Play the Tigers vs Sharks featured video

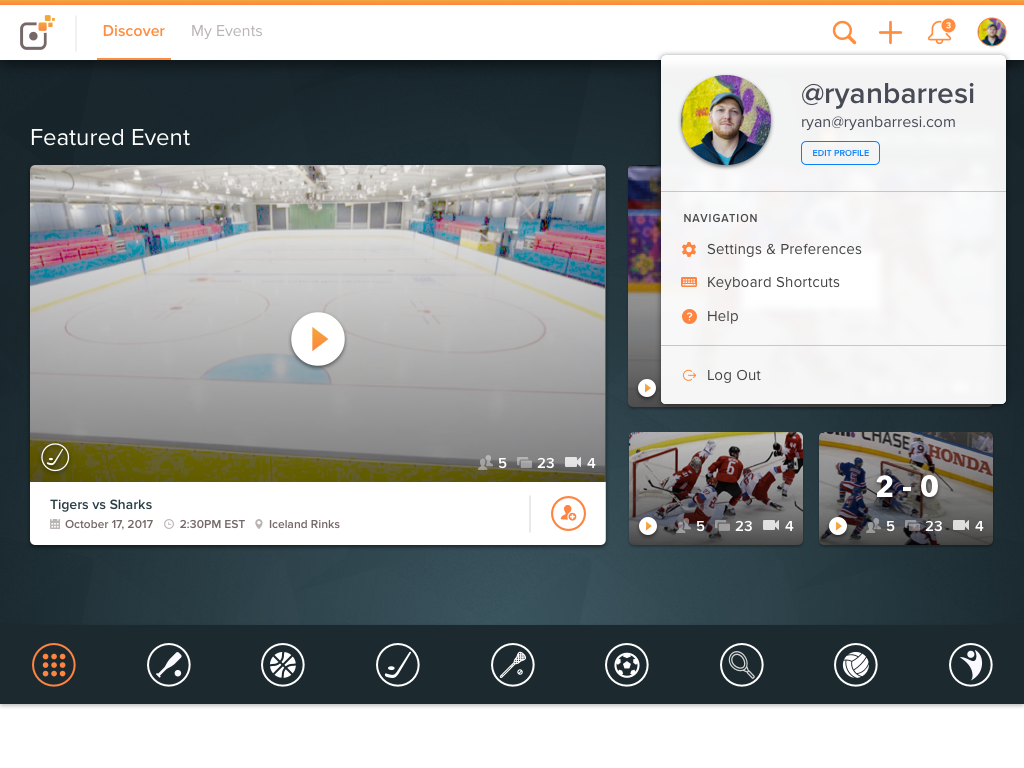[x=318, y=339]
